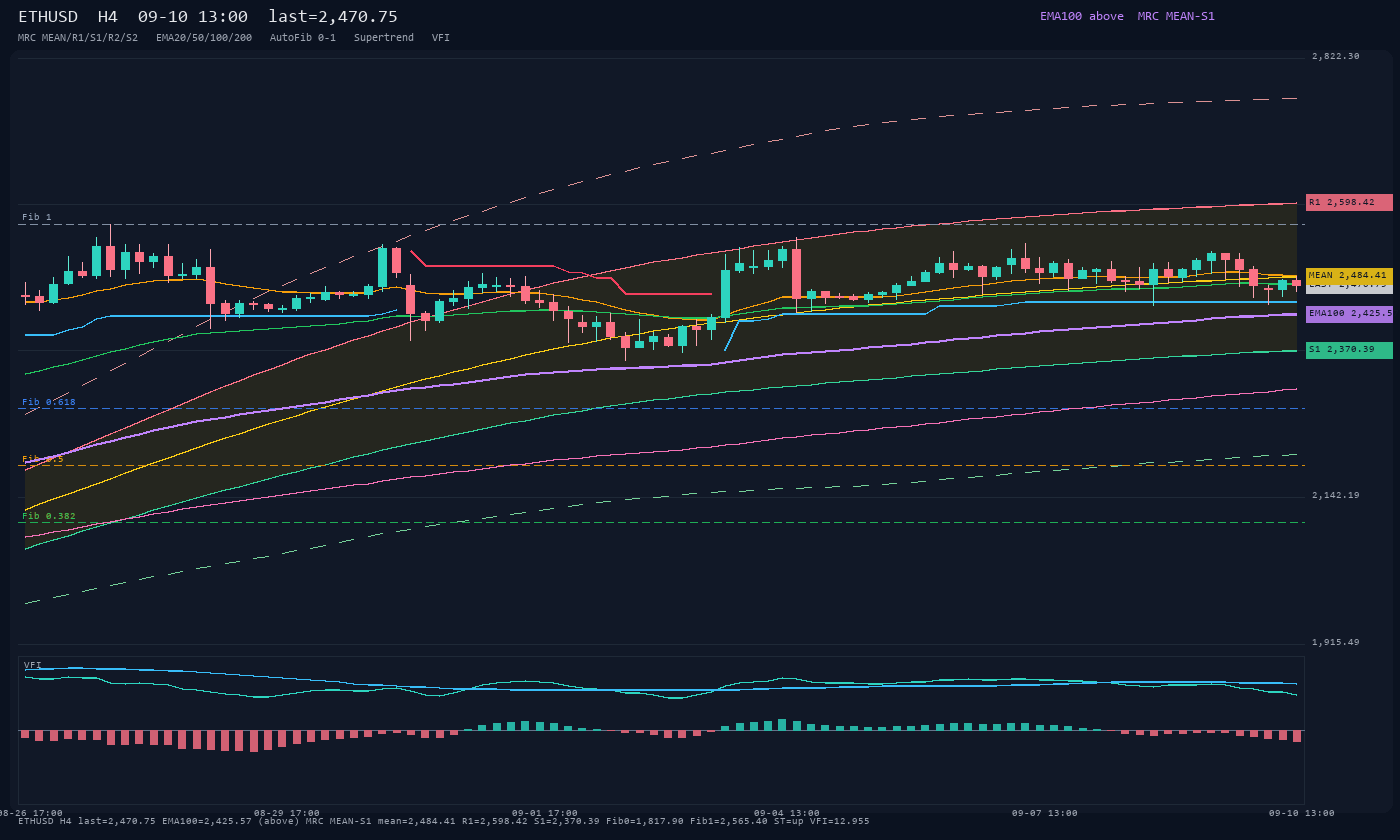This screenshot has width=1400, height=840.
Task: Click the 1,915.49 price axis label
Action: pyautogui.click(x=1335, y=643)
